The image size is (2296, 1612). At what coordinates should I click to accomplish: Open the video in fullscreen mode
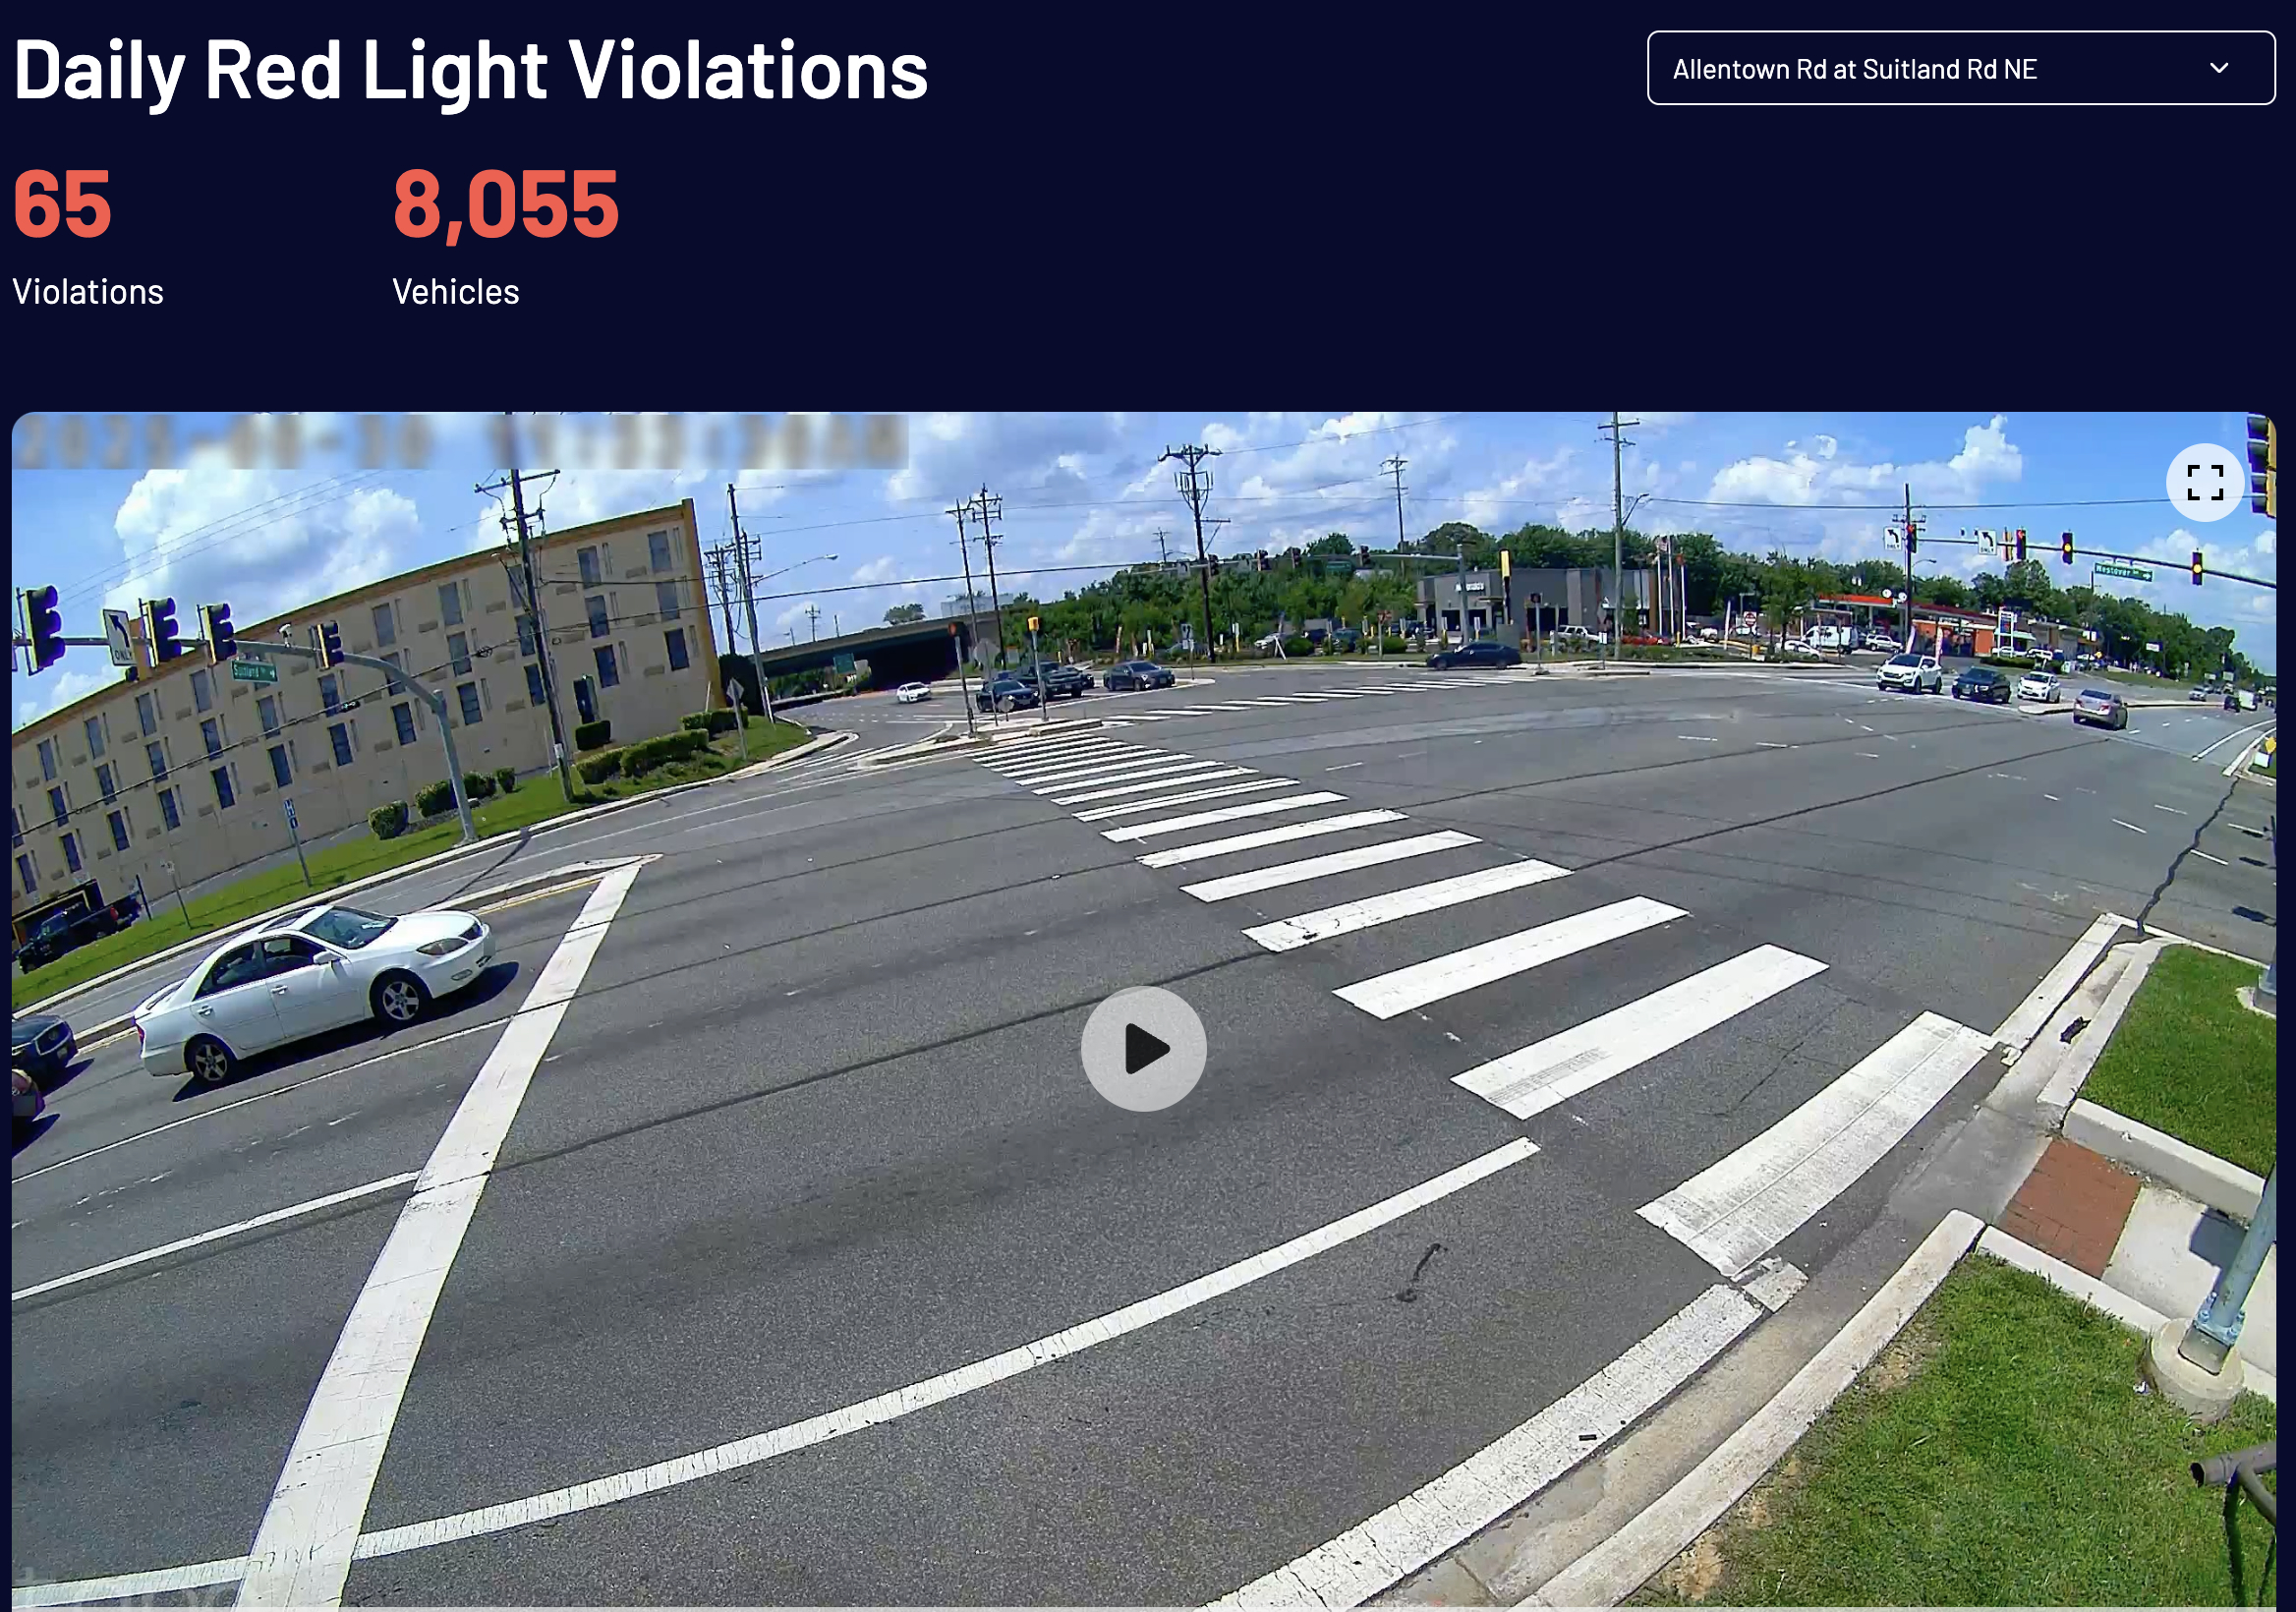coord(2204,482)
